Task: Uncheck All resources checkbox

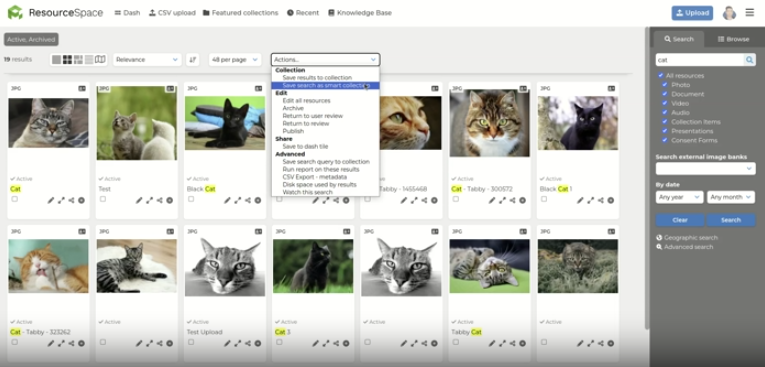Action: tap(661, 75)
